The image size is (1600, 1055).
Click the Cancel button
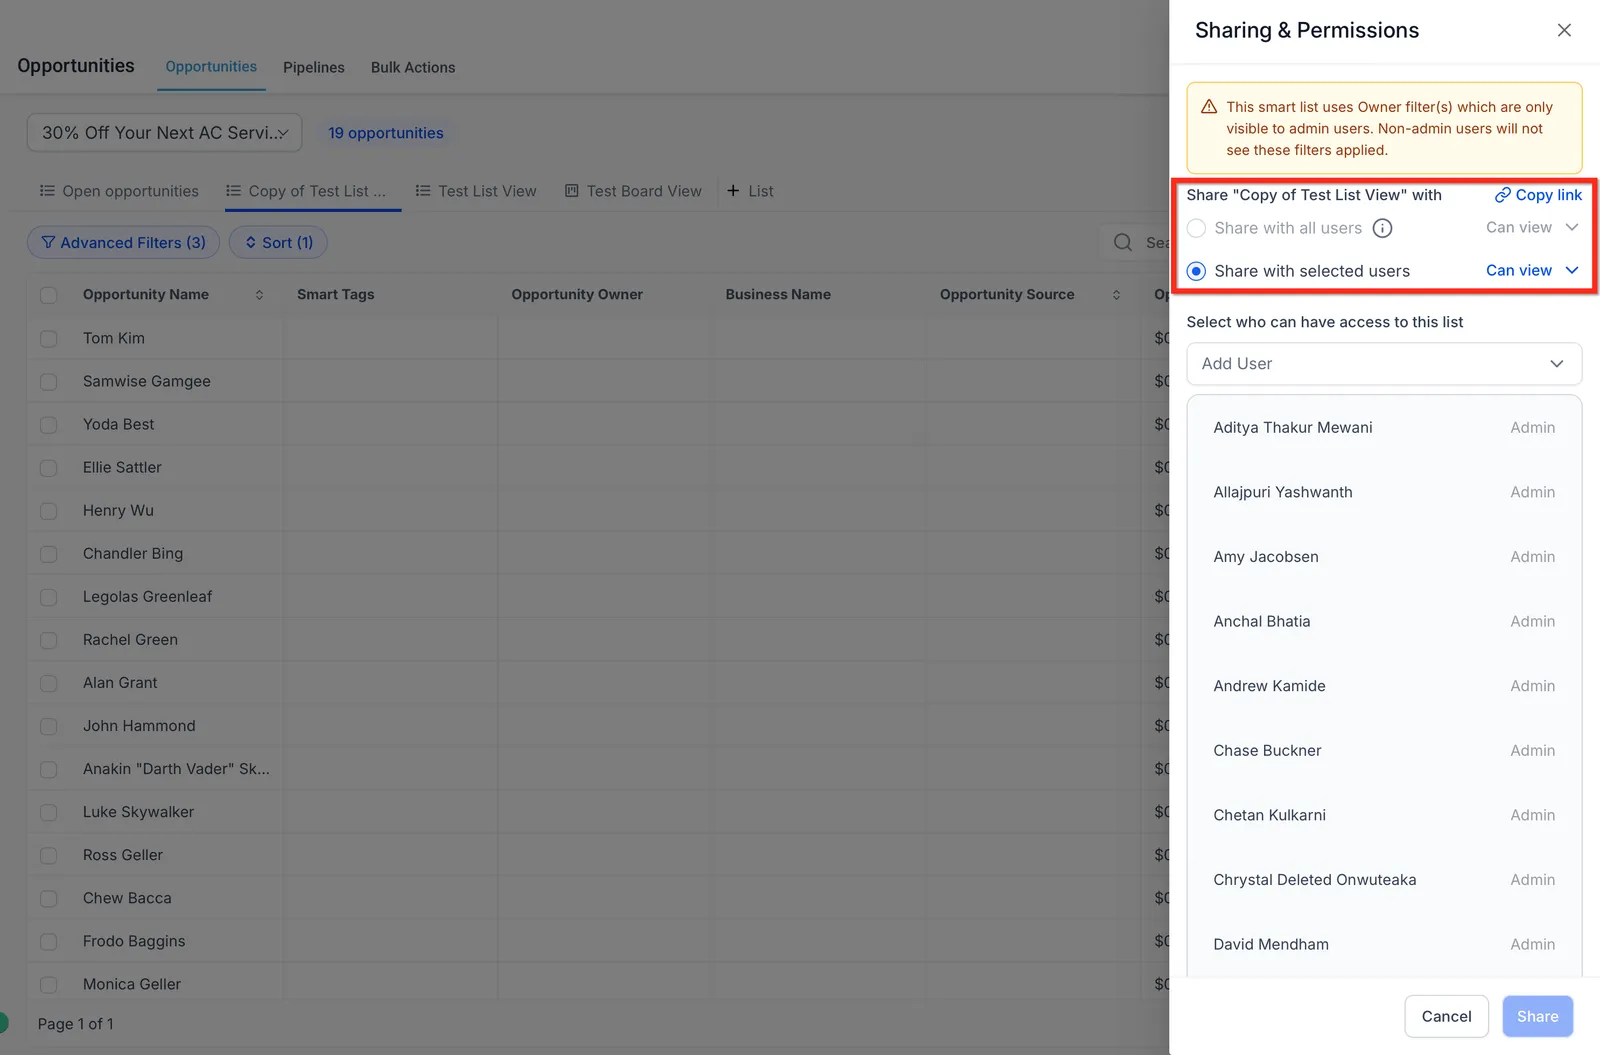click(1446, 1016)
